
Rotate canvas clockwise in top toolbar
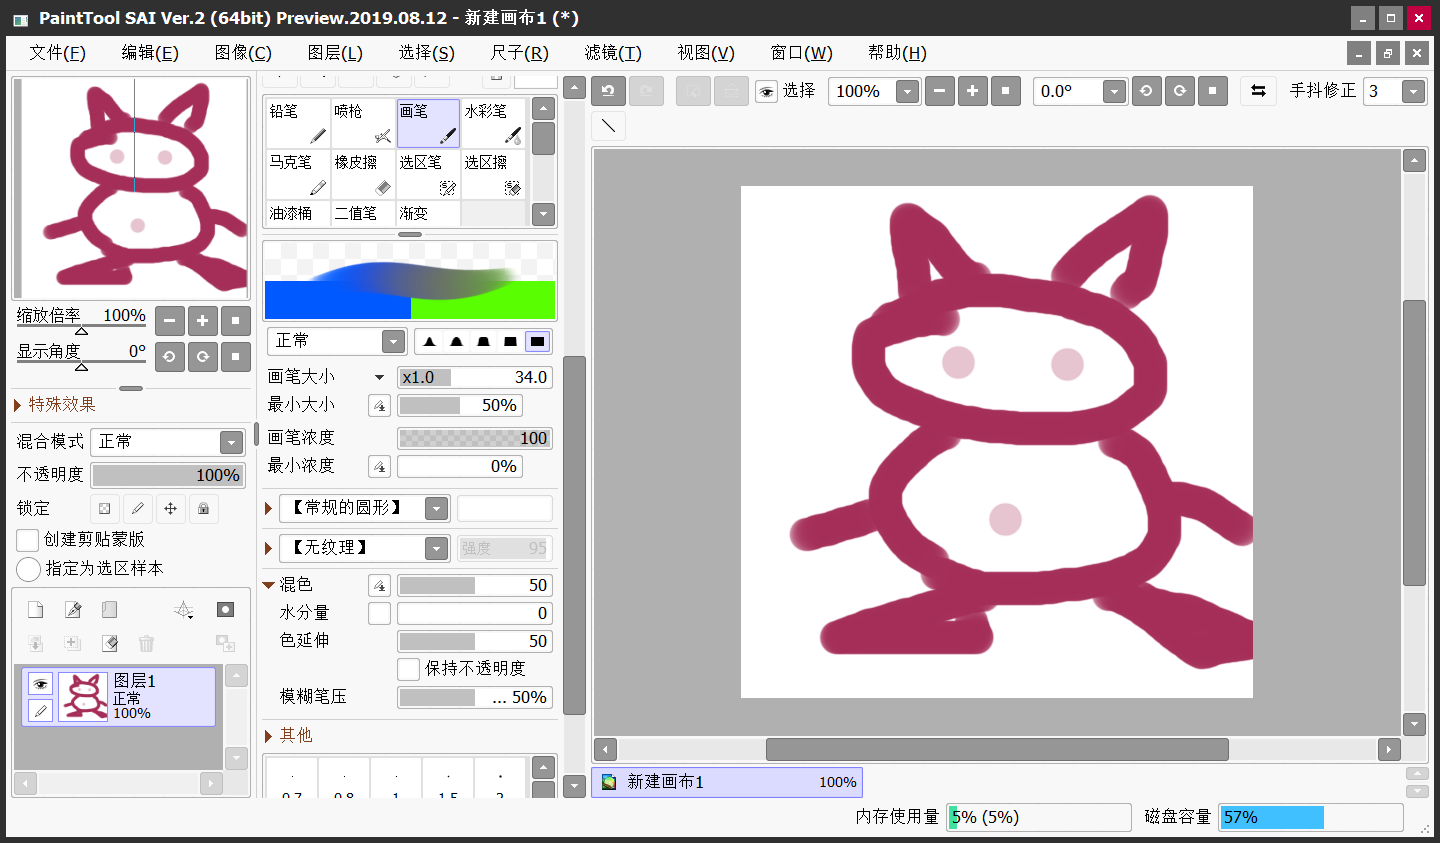coord(1180,91)
